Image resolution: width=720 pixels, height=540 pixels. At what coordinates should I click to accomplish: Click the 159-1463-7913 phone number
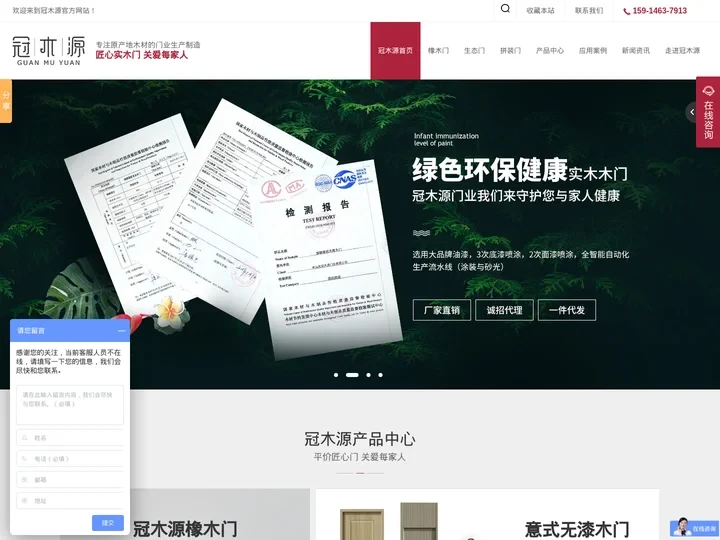tap(659, 11)
